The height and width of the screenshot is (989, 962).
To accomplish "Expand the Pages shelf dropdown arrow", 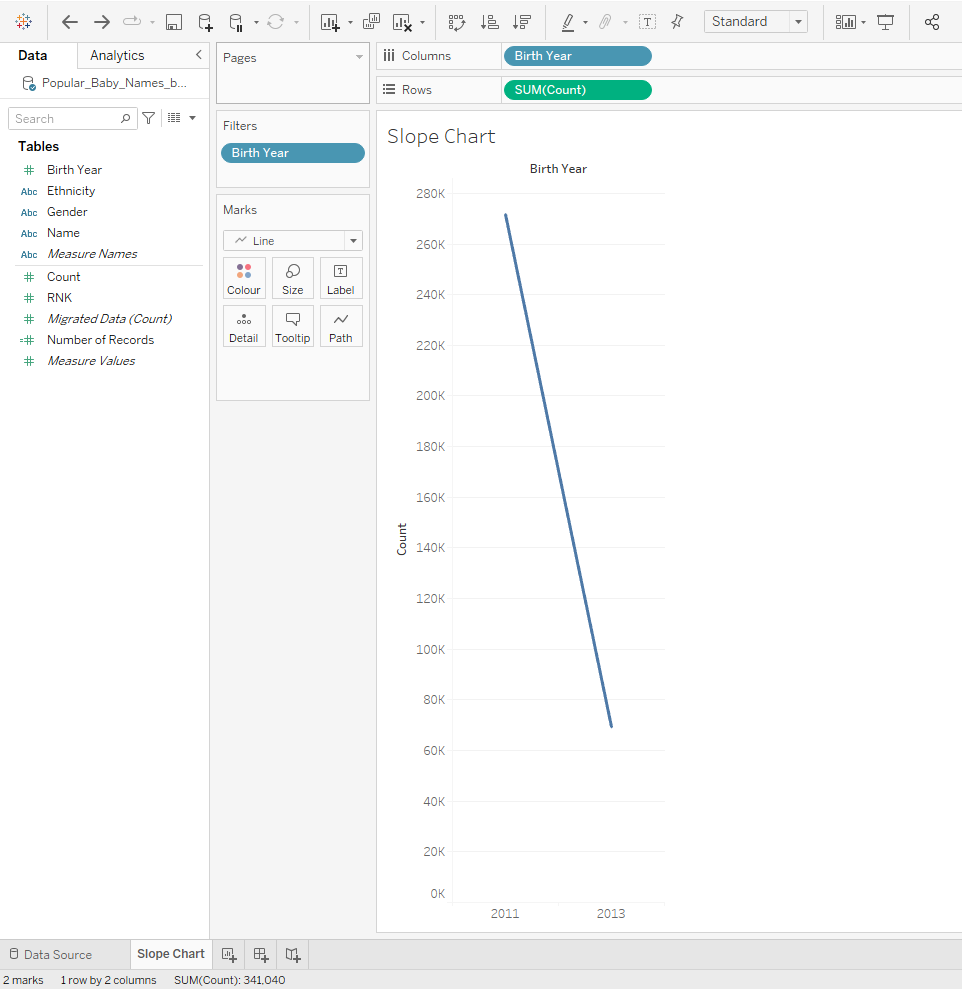I will click(x=359, y=58).
